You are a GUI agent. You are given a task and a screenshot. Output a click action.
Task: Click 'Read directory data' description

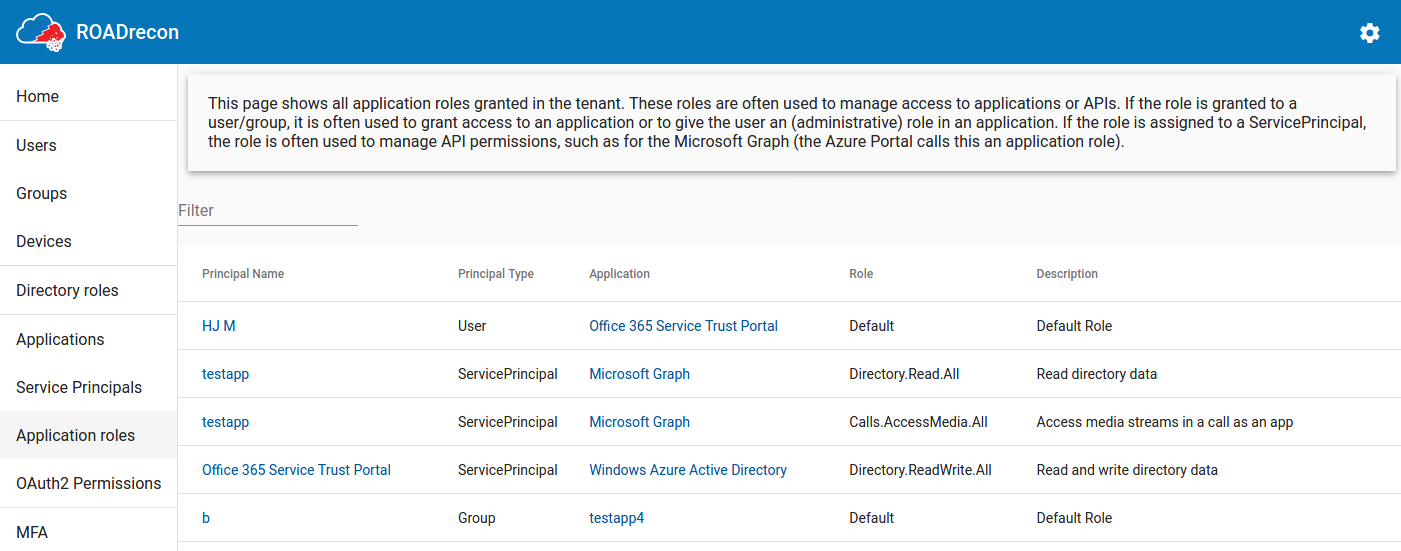1096,374
